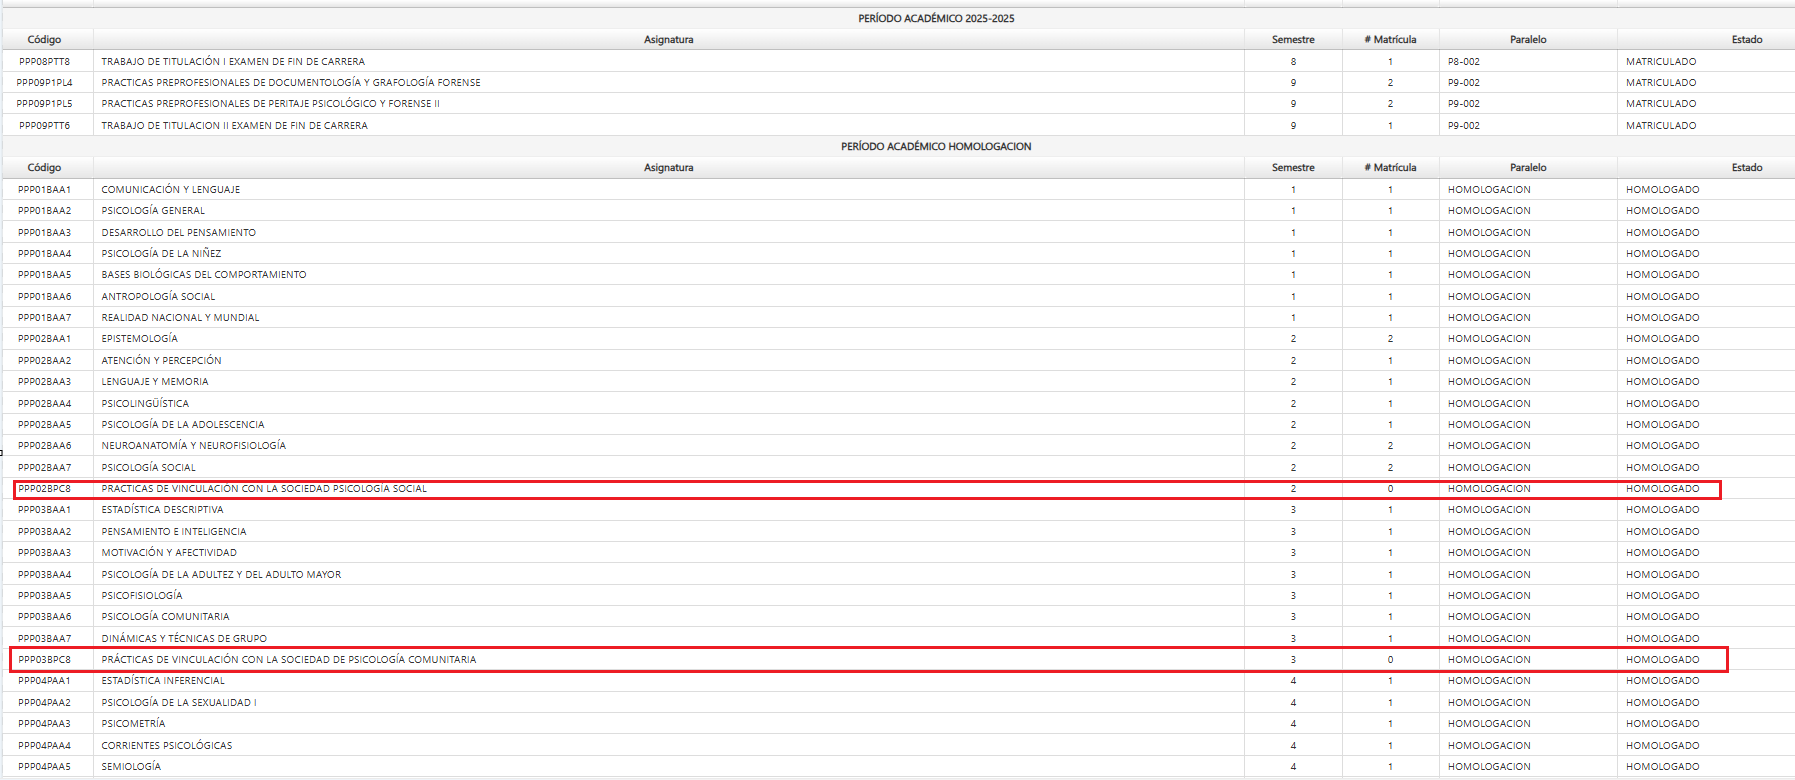This screenshot has height=780, width=1795.
Task: Select the row for Documentología y Grafología Forense
Action: click(291, 83)
